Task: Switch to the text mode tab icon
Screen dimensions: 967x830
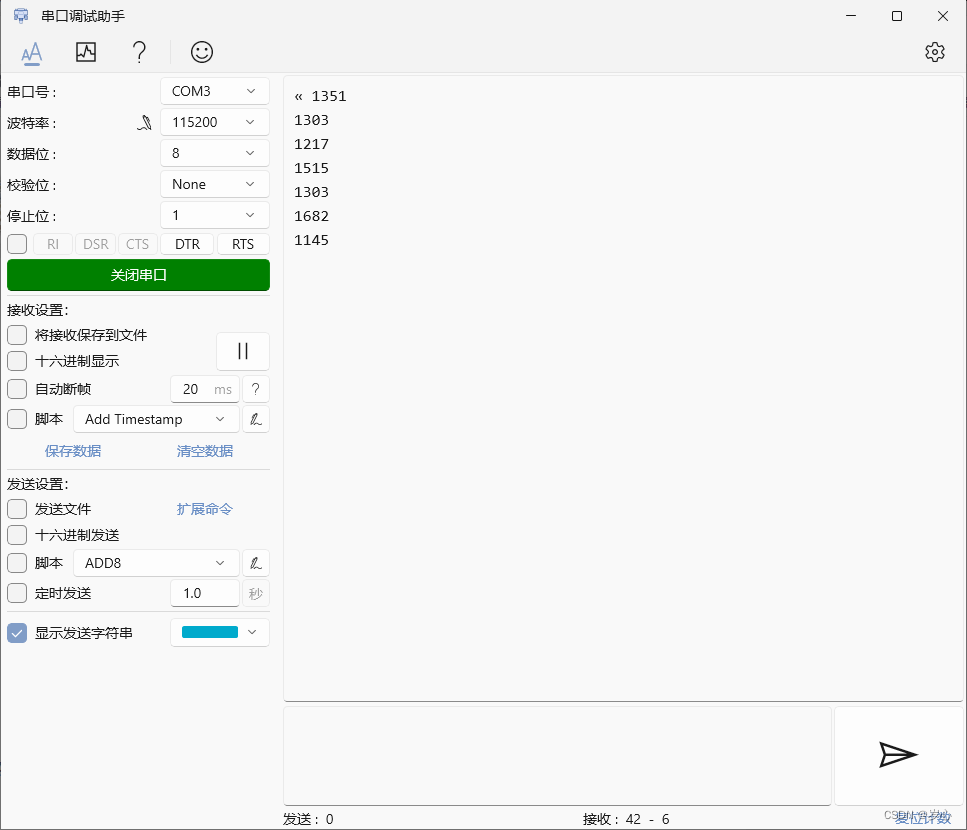Action: point(31,52)
